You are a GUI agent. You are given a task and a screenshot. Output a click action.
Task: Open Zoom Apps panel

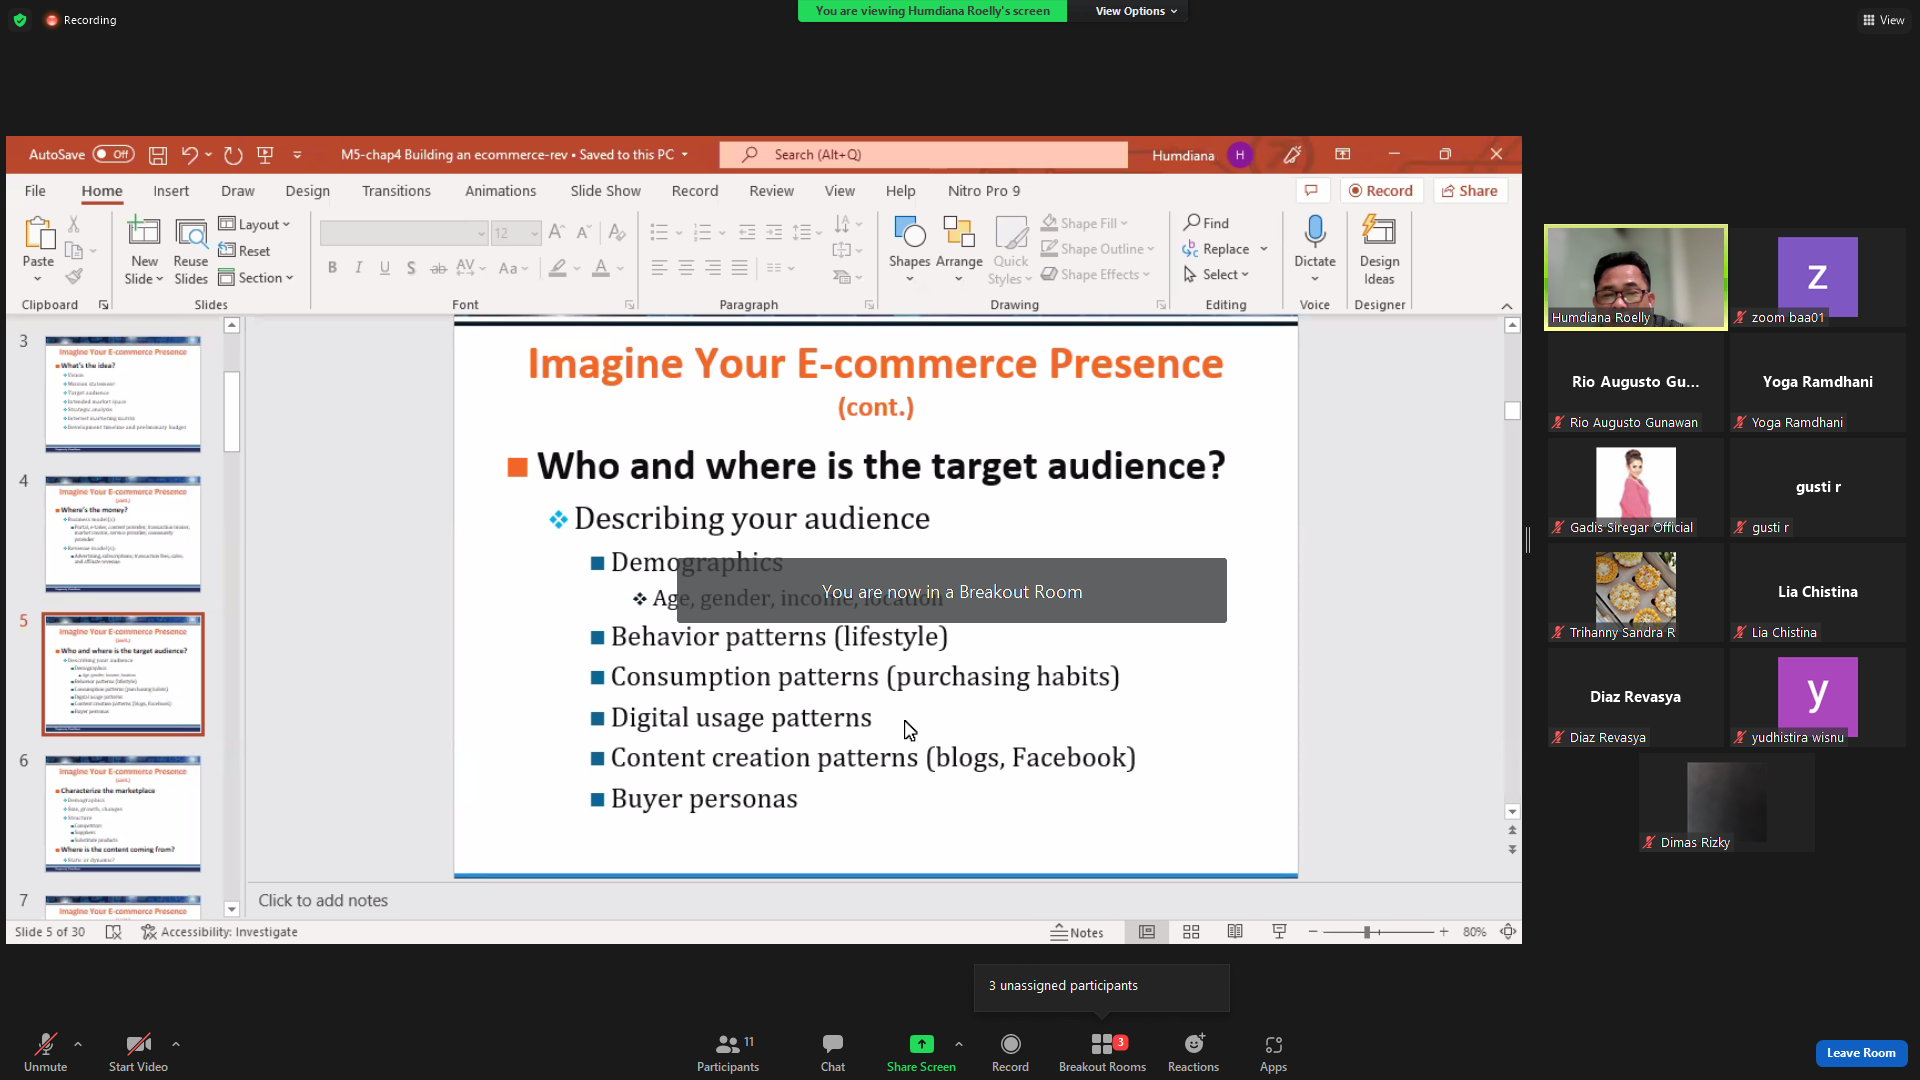click(1273, 1053)
